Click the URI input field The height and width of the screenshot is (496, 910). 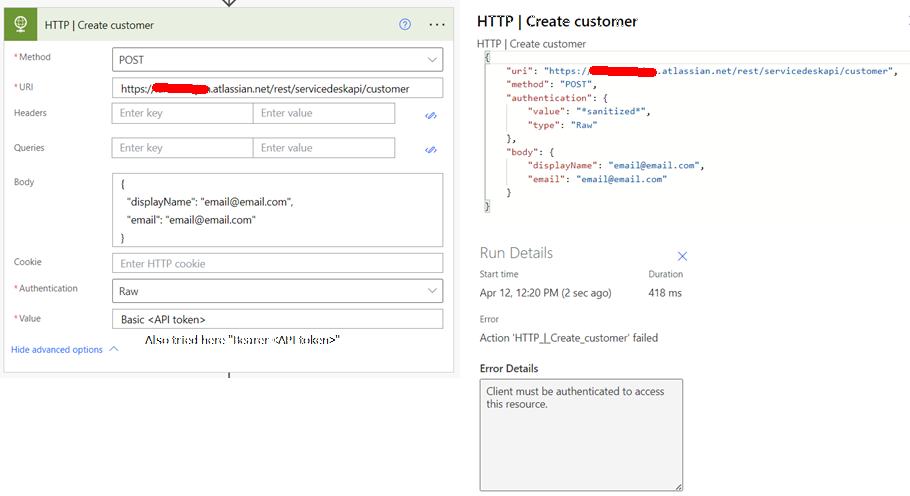tap(277, 88)
